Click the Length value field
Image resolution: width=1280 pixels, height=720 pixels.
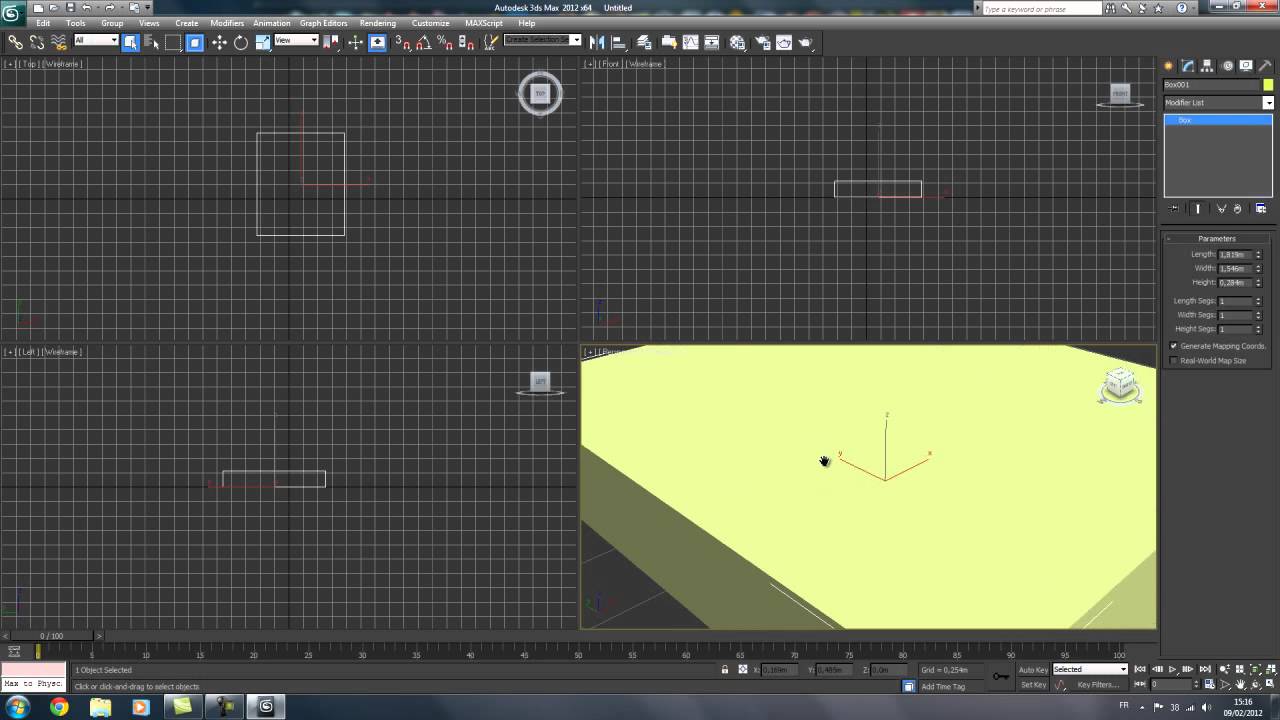[1236, 255]
